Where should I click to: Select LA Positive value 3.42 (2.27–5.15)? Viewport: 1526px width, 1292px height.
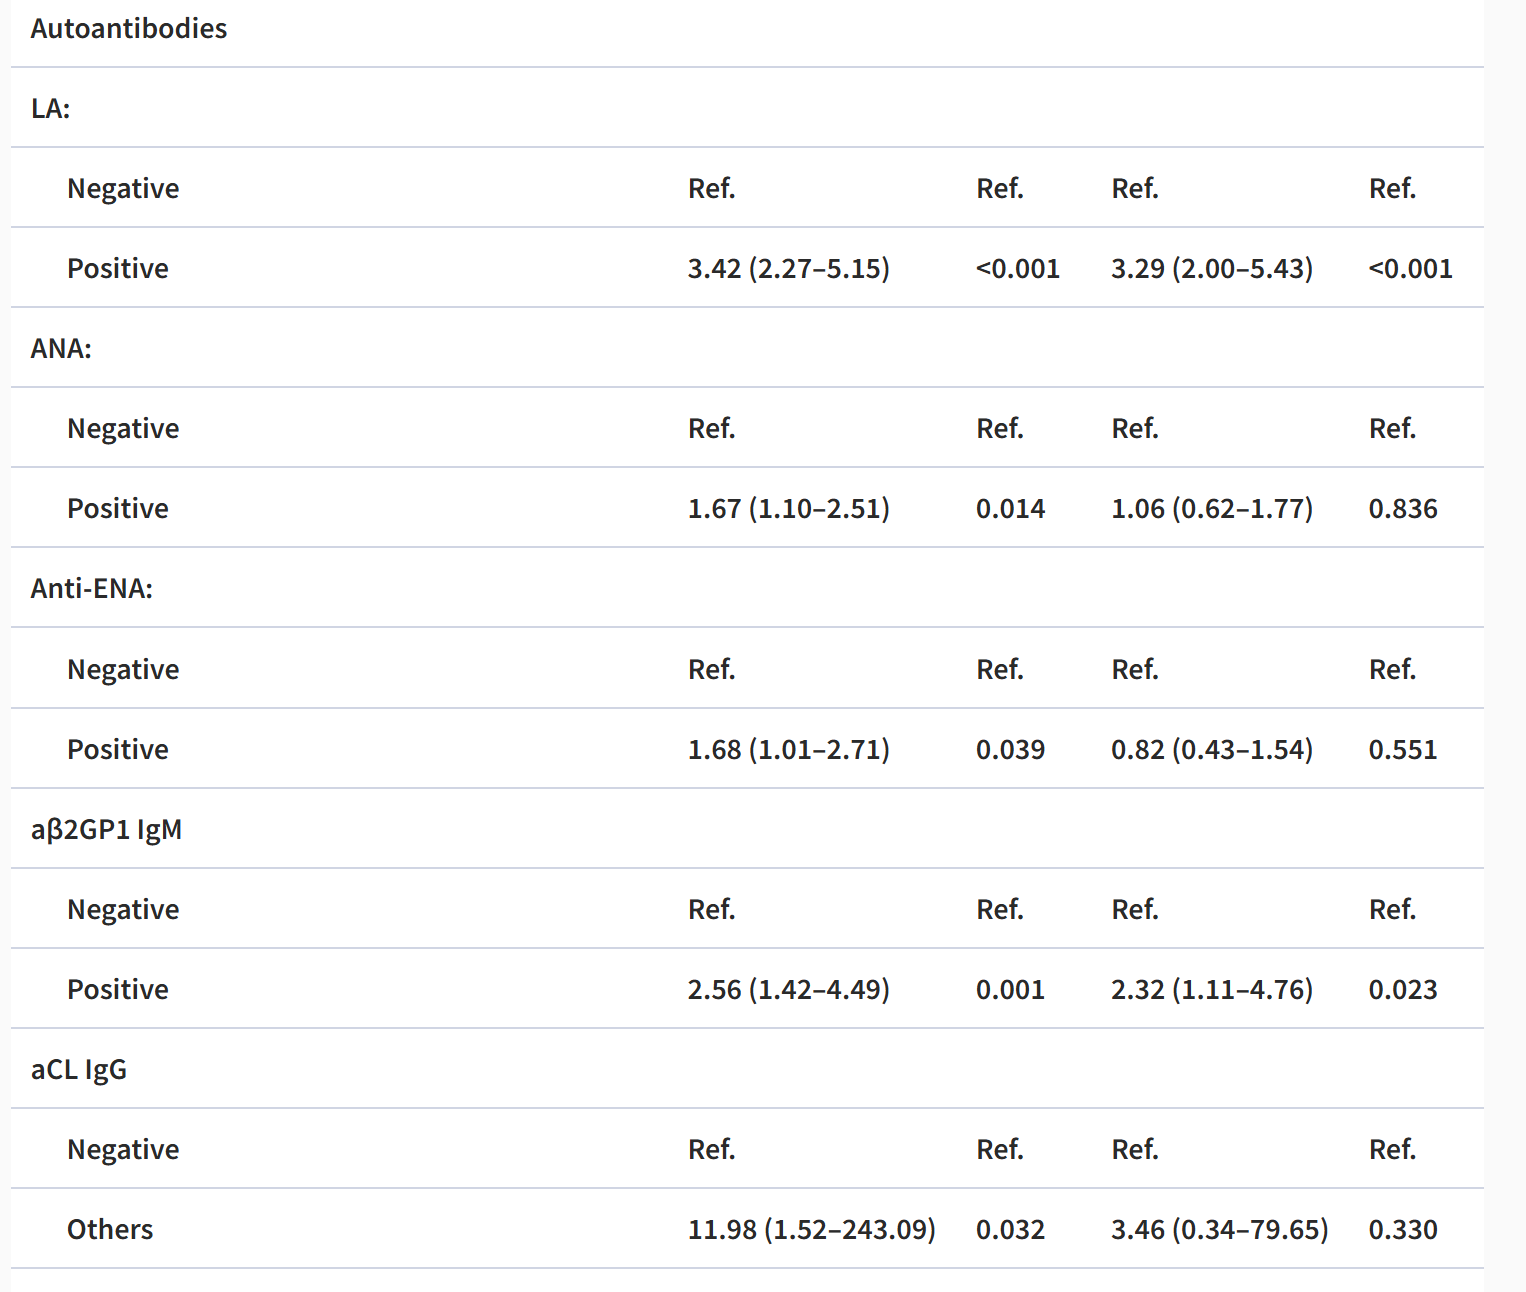pyautogui.click(x=788, y=268)
